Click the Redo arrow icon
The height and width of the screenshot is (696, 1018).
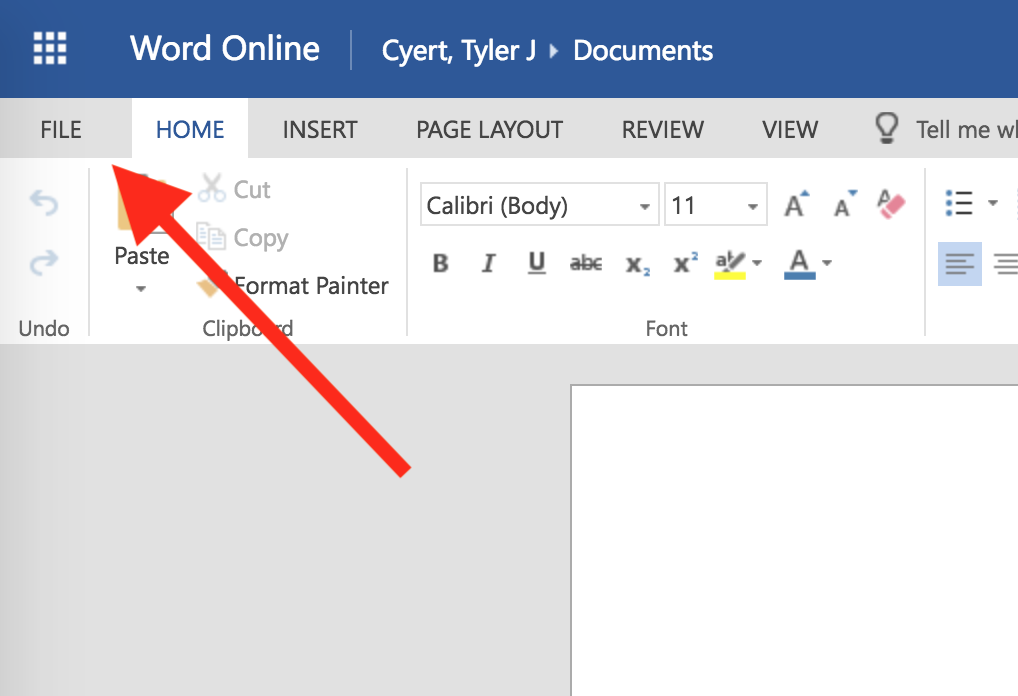[44, 263]
